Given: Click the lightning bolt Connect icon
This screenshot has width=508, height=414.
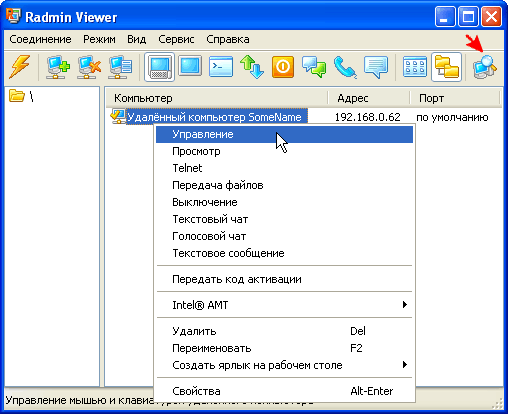Looking at the screenshot, I should pos(20,67).
